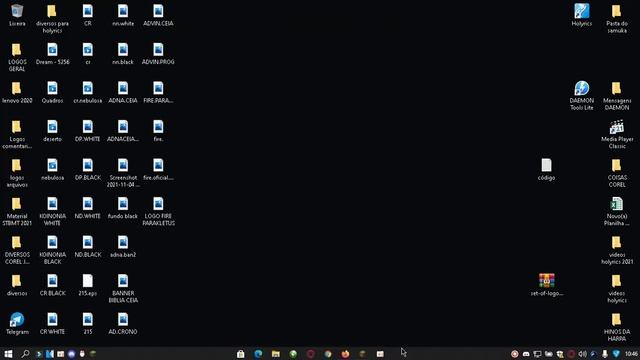Select the Telegram desktop shortcut

[x=17, y=324]
